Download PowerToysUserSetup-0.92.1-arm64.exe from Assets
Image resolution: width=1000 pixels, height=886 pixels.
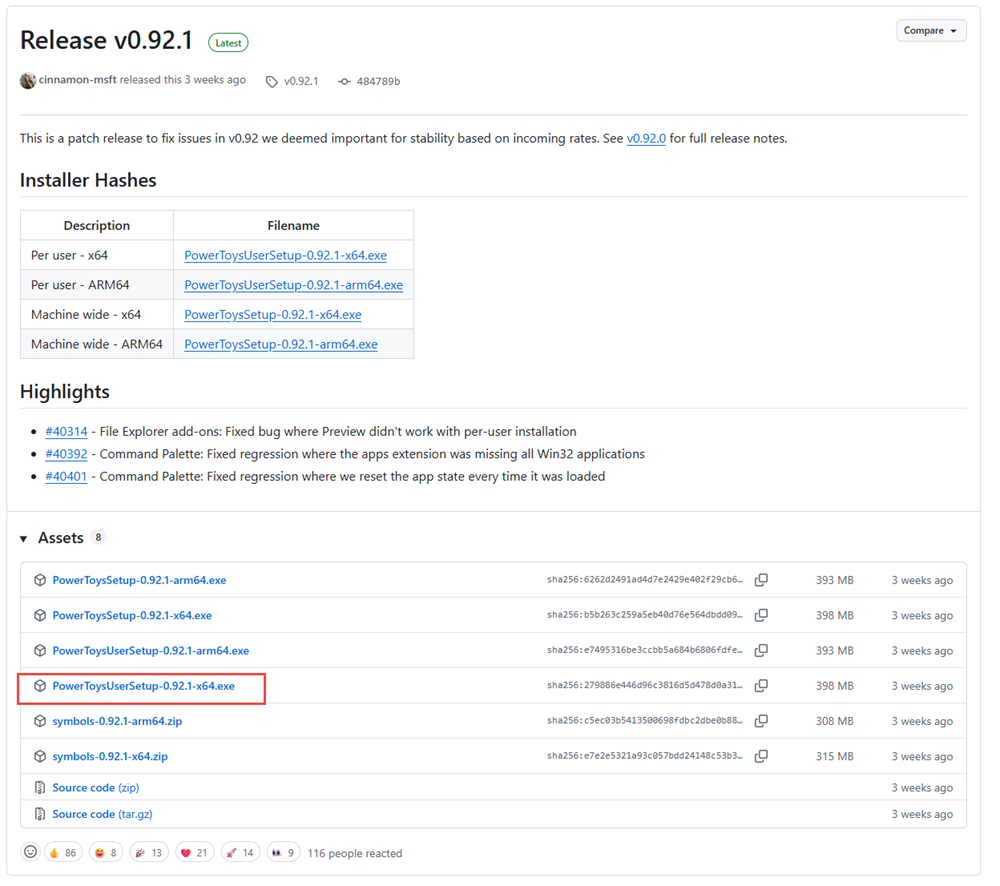151,651
